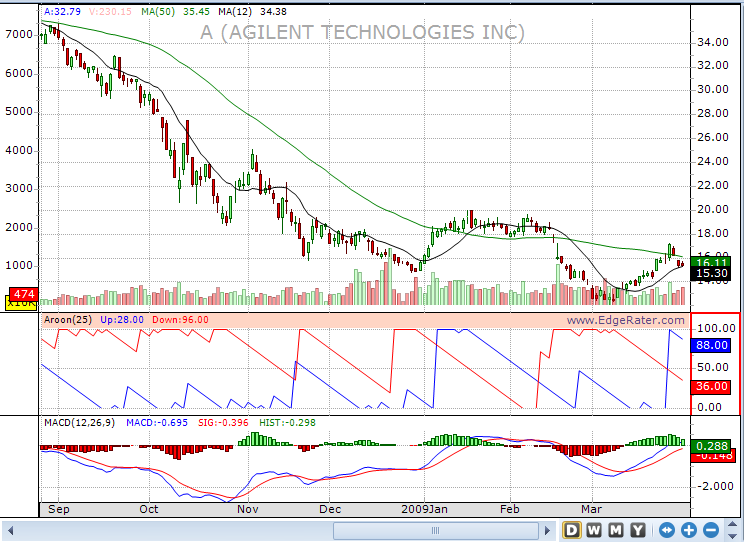This screenshot has height=542, width=744.
Task: Click the V:230.15 volume readout
Action: [x=110, y=11]
